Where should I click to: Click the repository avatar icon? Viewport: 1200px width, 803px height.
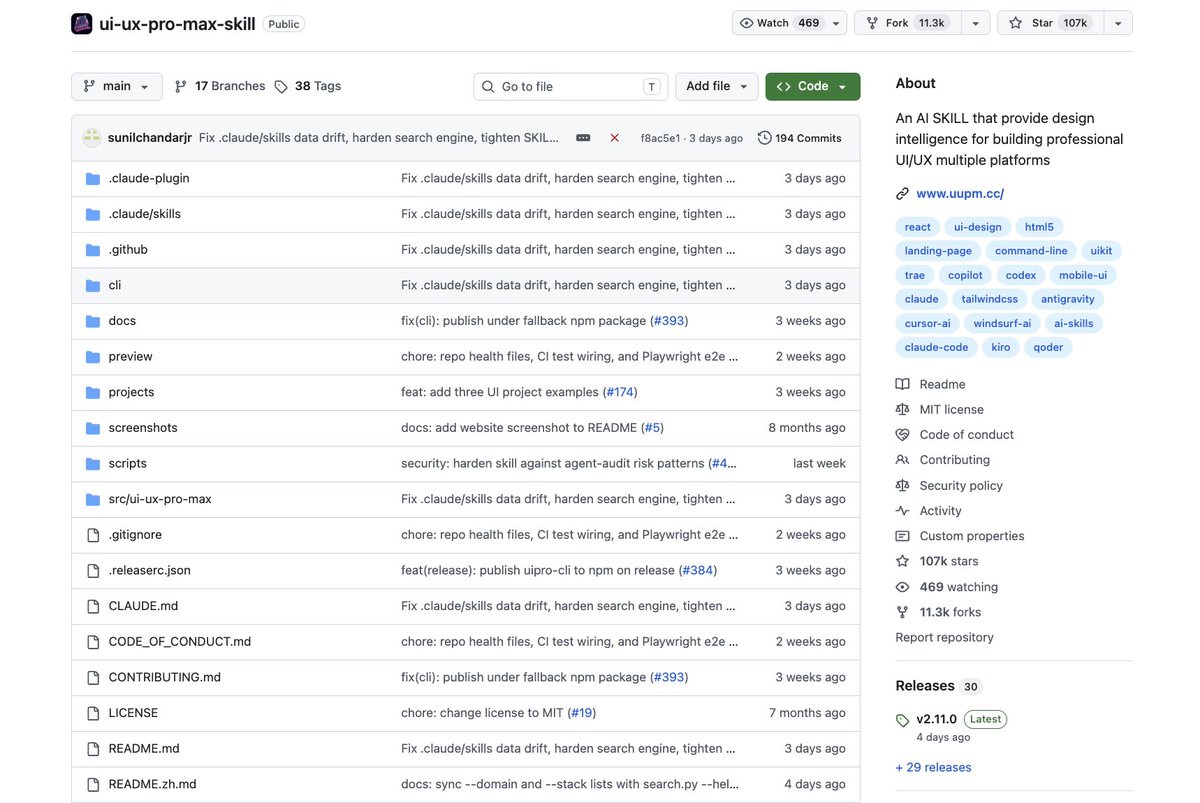click(x=82, y=23)
